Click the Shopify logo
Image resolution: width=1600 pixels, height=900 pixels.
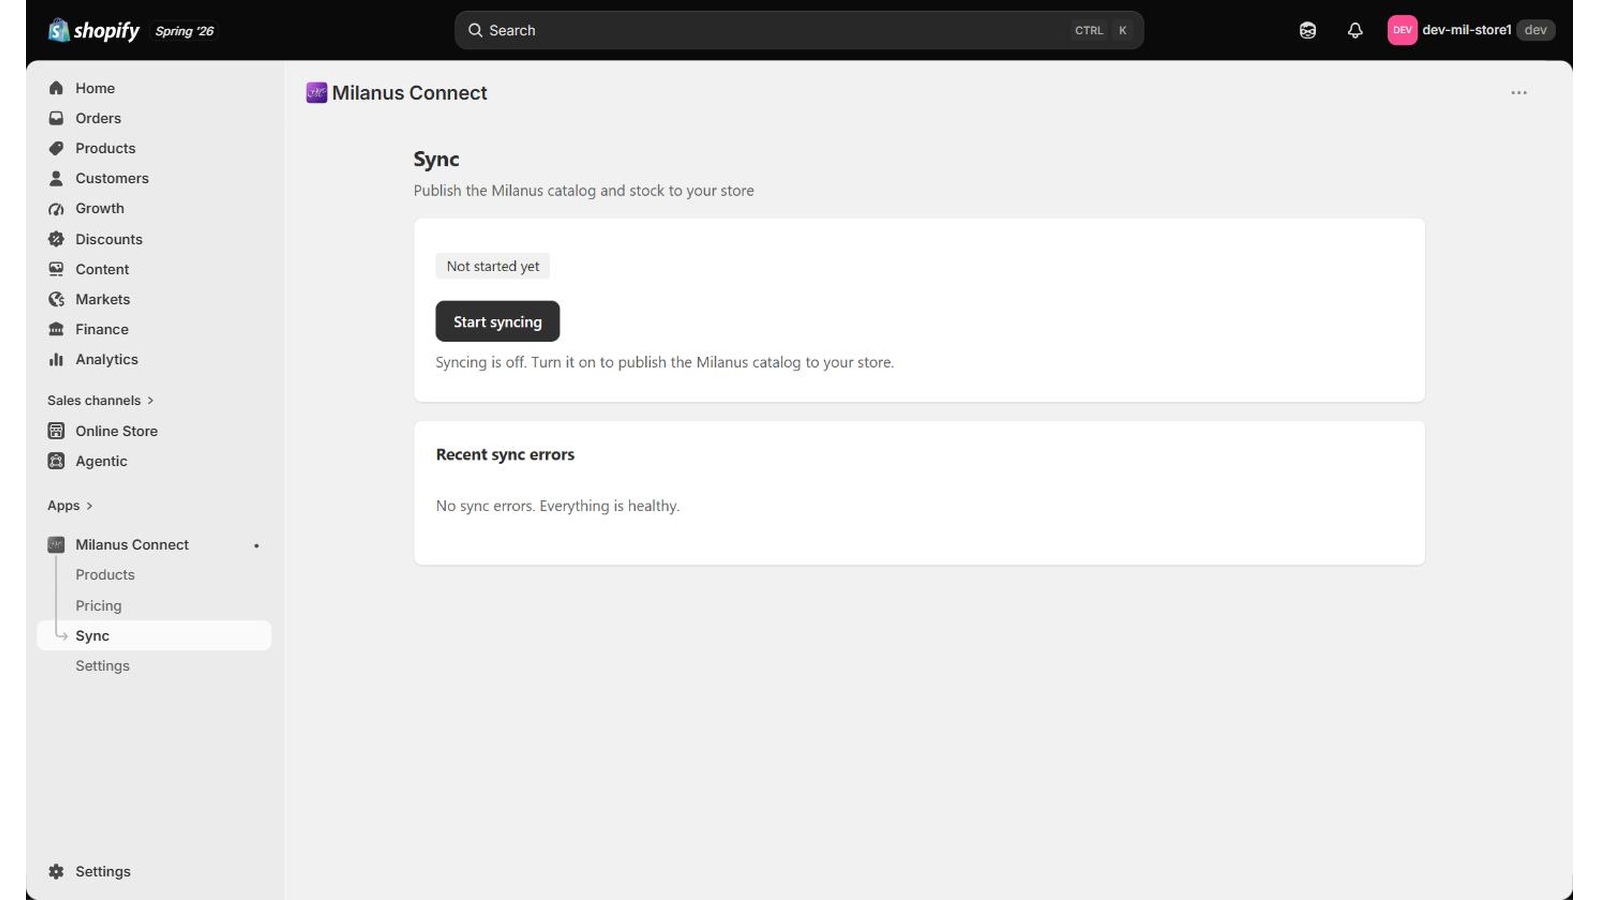(94, 31)
